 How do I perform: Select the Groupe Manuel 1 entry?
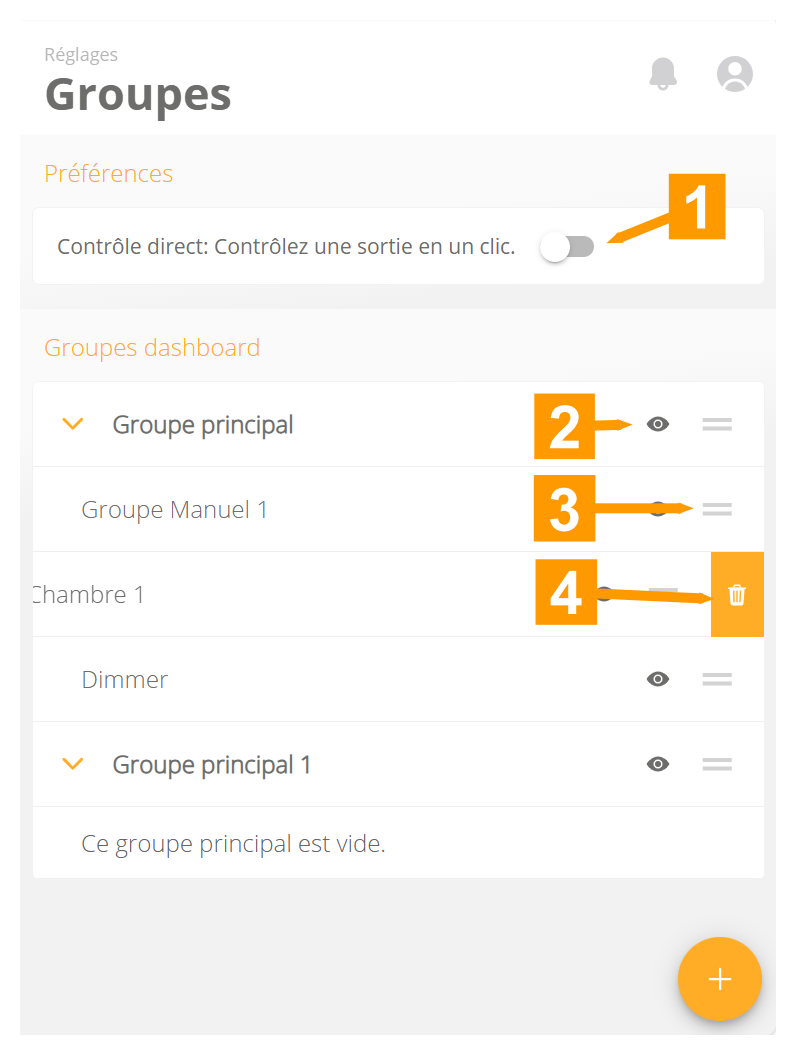[x=174, y=509]
